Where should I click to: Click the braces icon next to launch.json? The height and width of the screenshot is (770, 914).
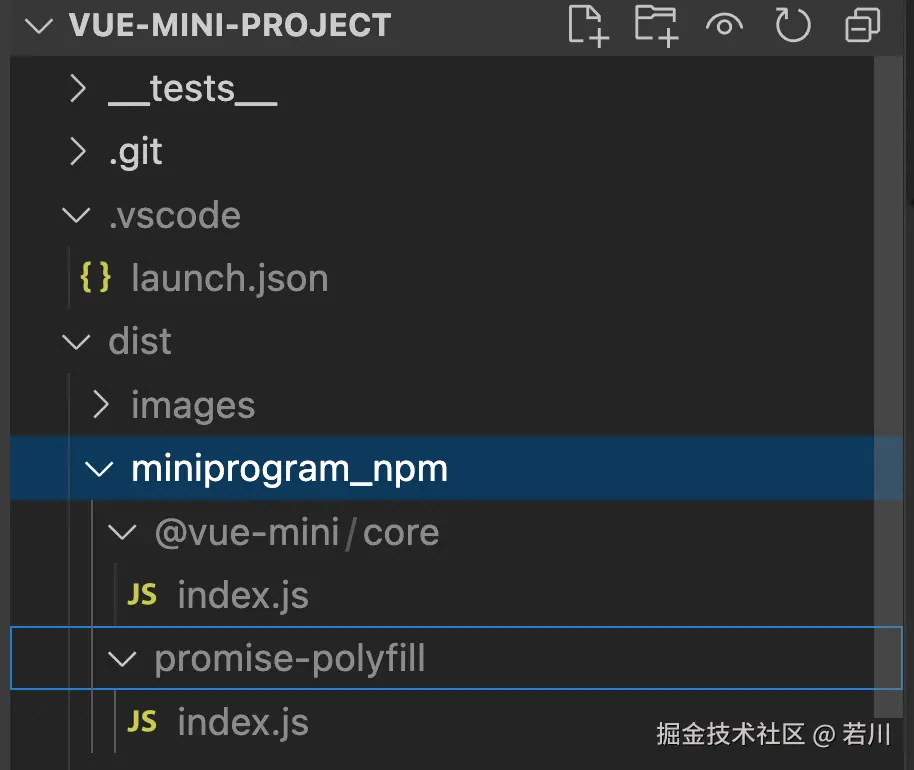click(x=97, y=278)
